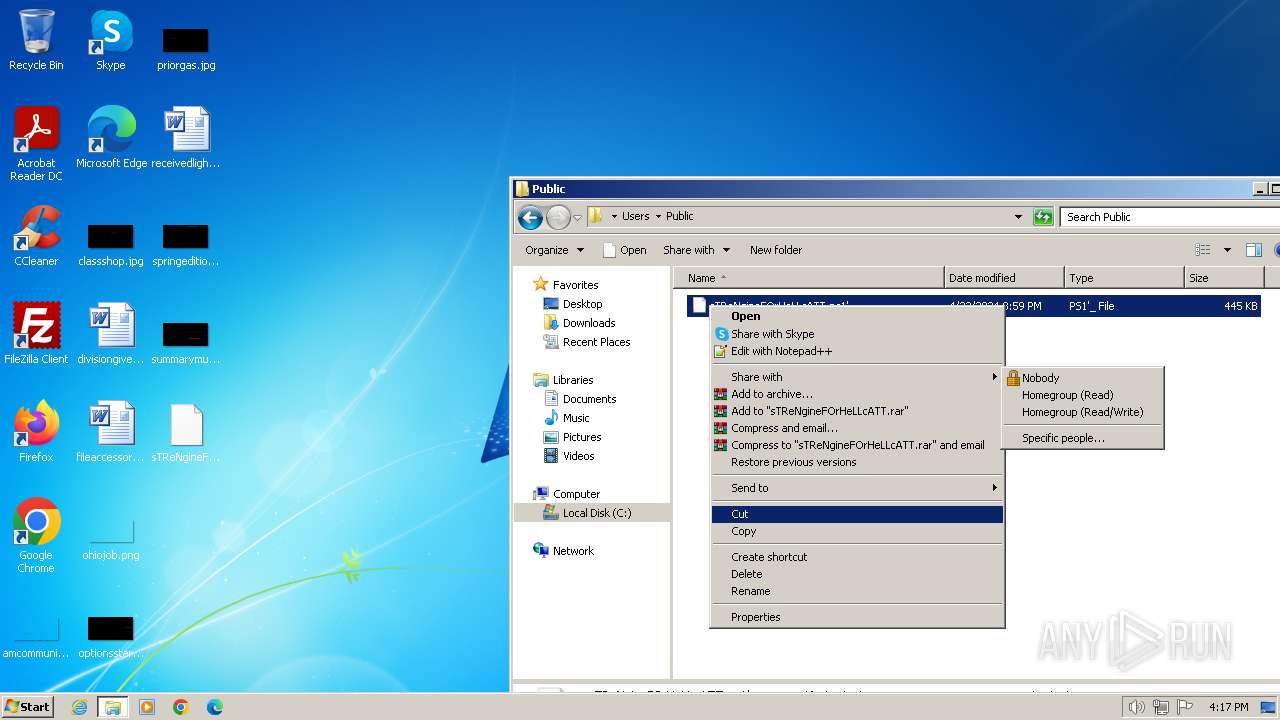Launch the FileZilla Client shortcut
Viewport: 1280px width, 720px height.
(36, 334)
